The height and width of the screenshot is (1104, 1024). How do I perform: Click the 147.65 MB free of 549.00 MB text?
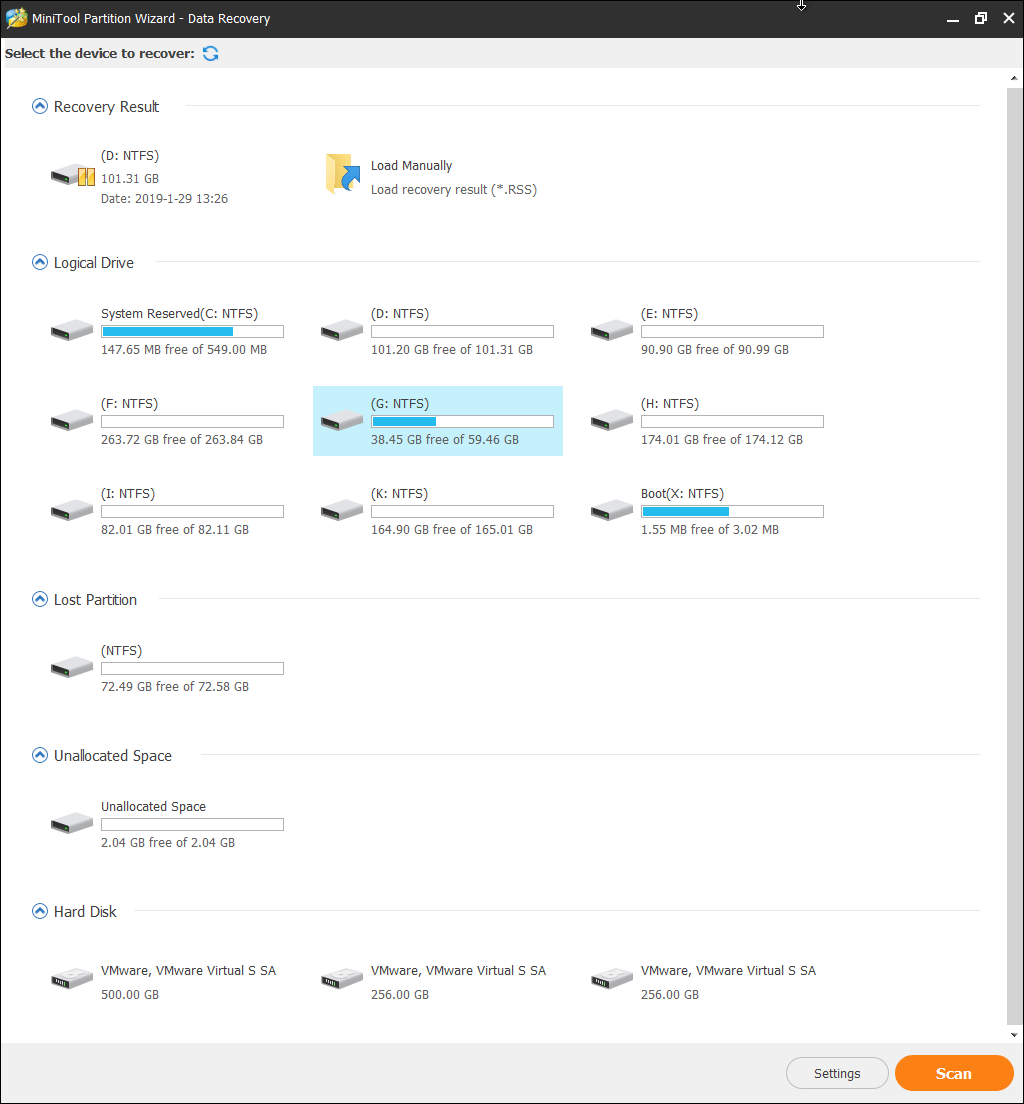pos(184,349)
